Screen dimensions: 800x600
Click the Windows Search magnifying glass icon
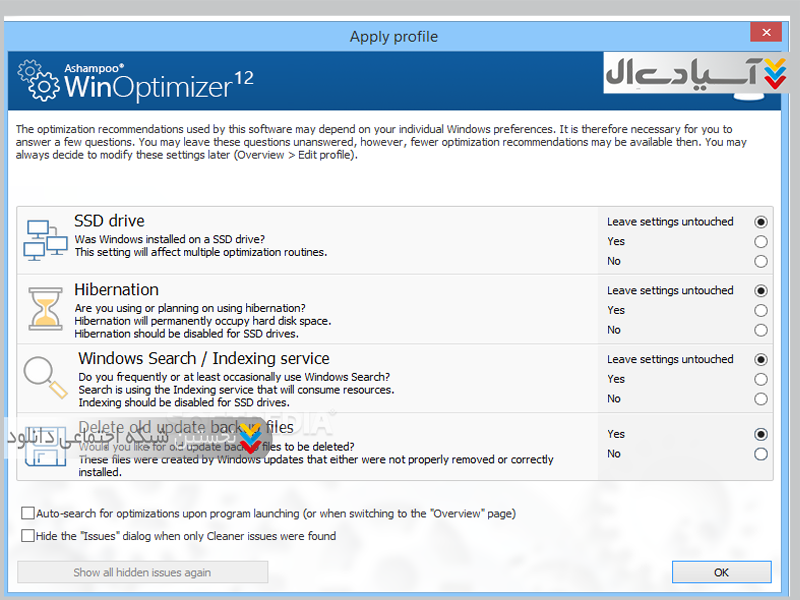[44, 378]
